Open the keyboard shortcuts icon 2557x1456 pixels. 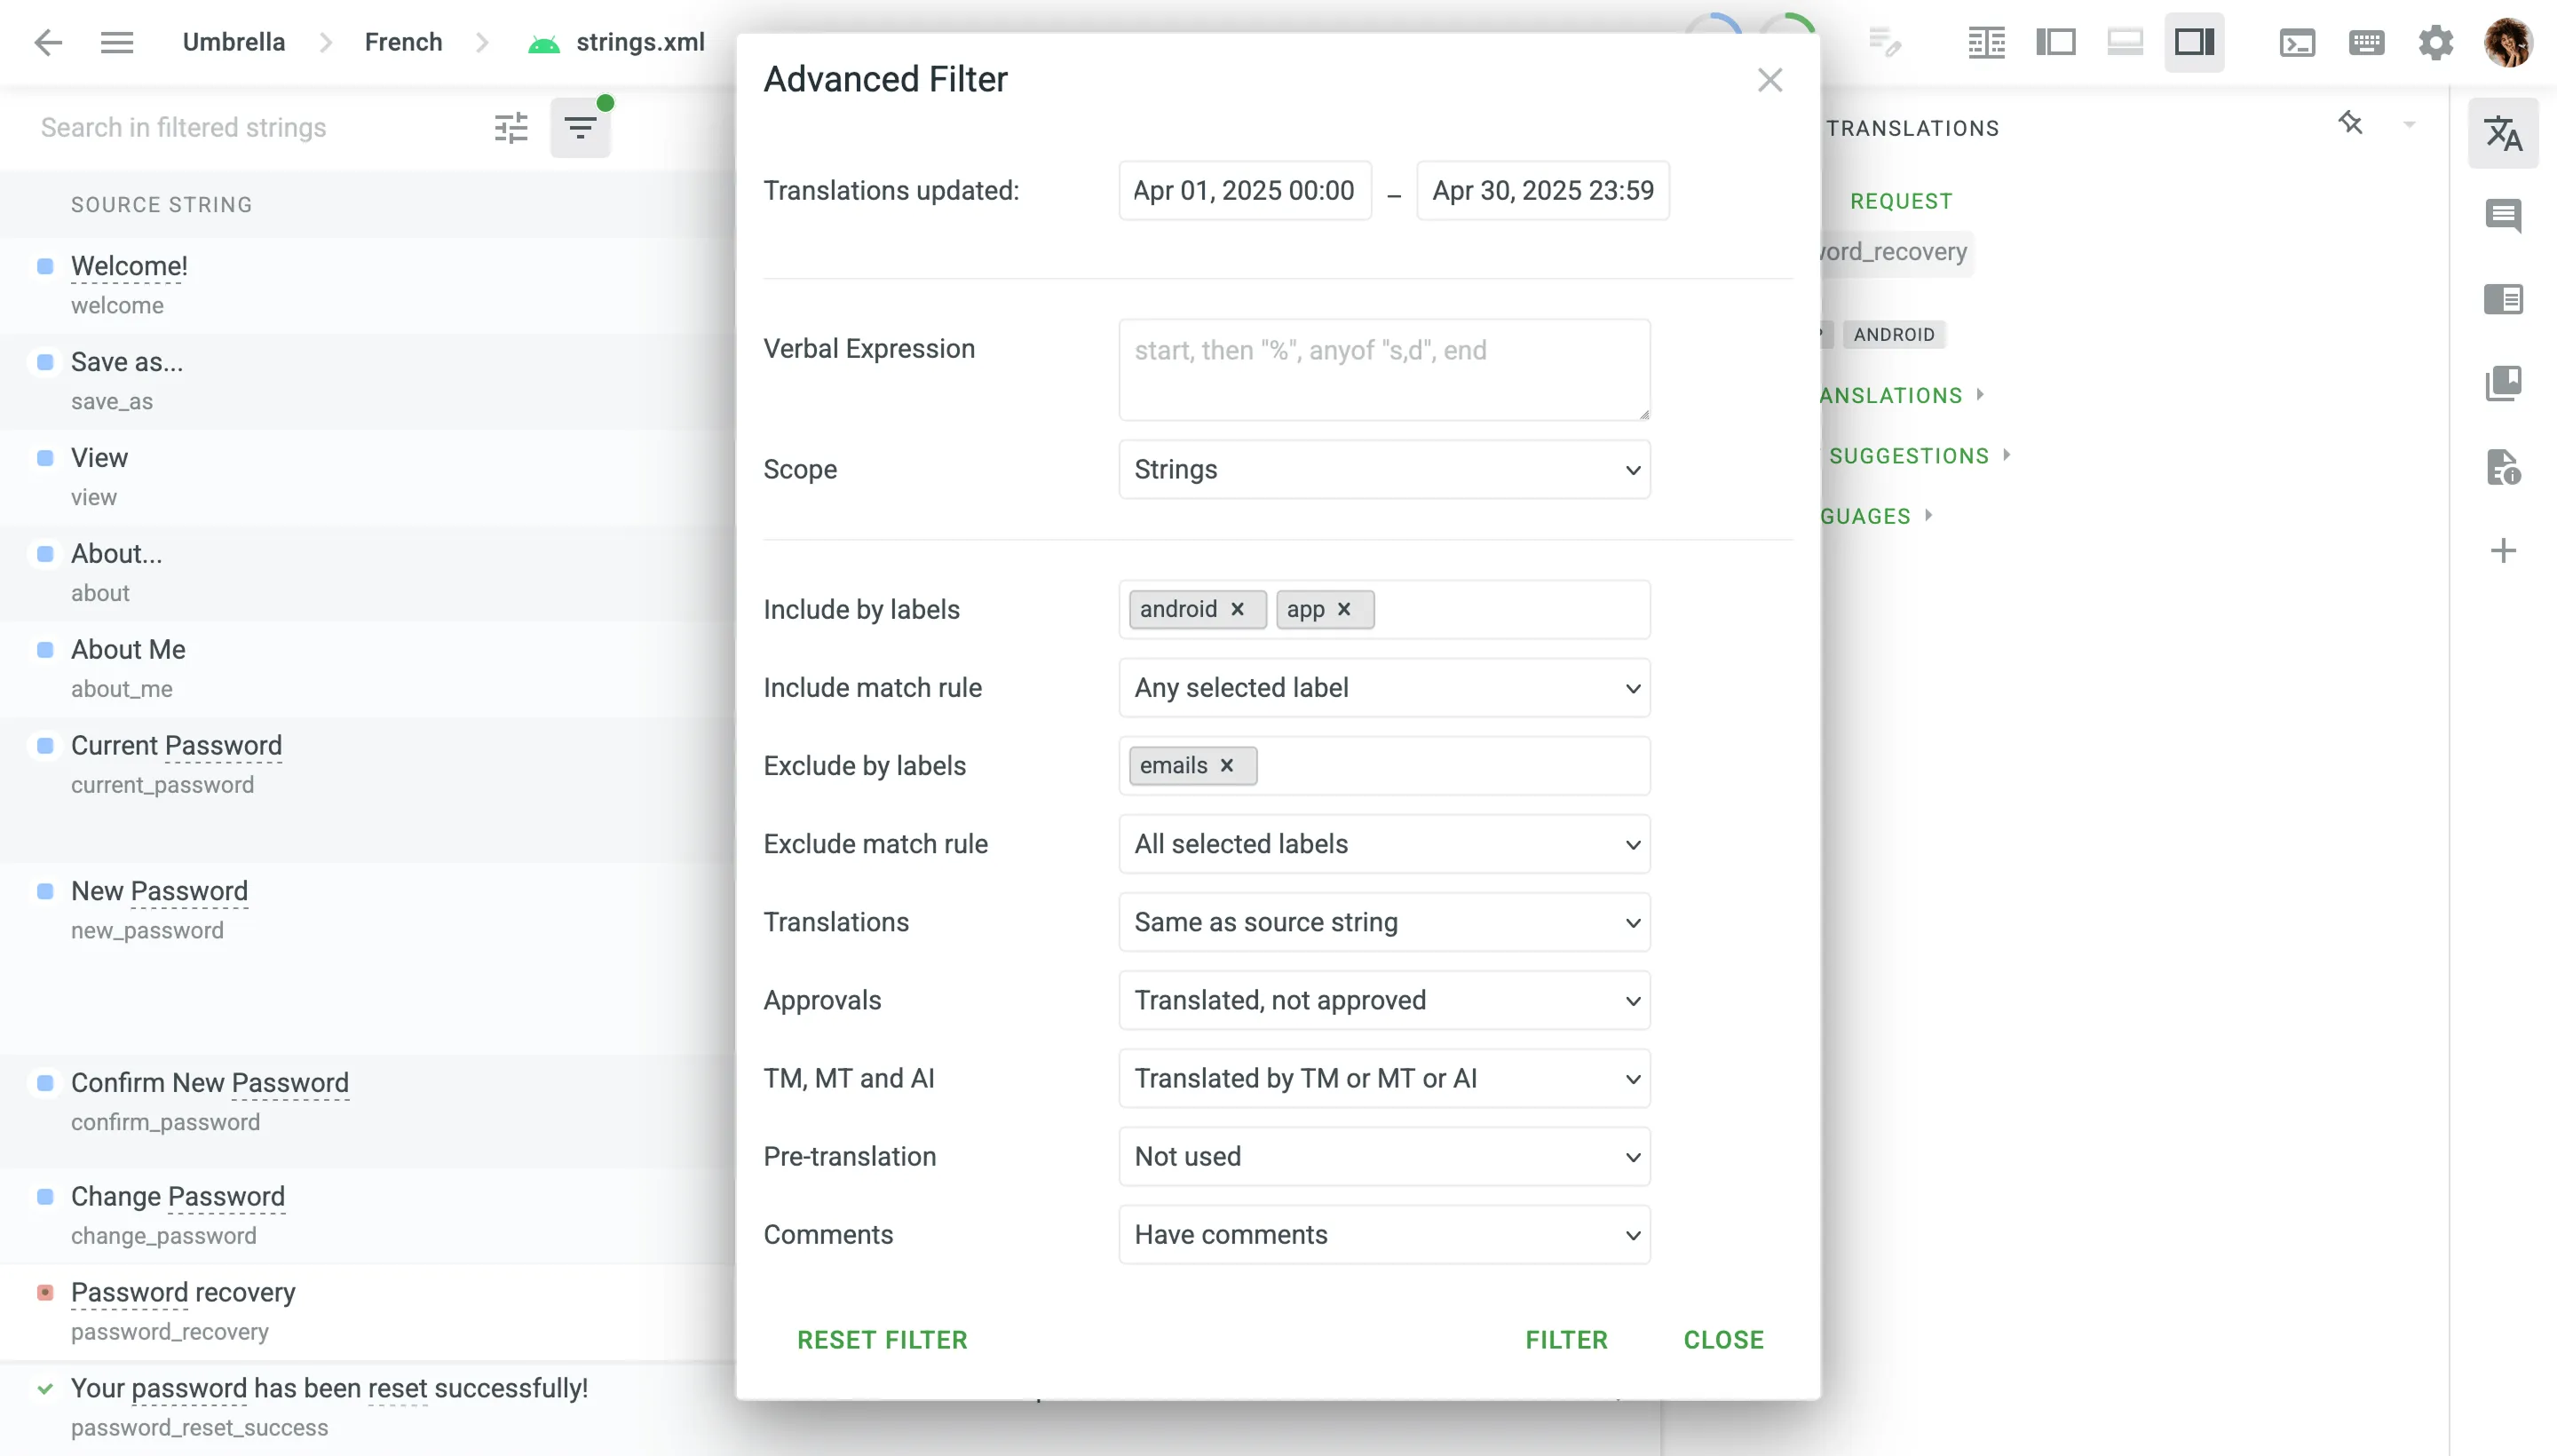2366,43
